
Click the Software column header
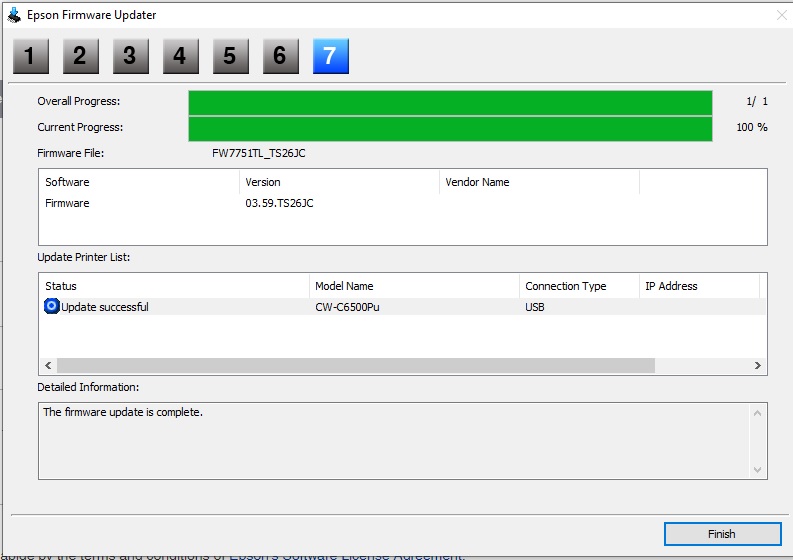pos(139,182)
